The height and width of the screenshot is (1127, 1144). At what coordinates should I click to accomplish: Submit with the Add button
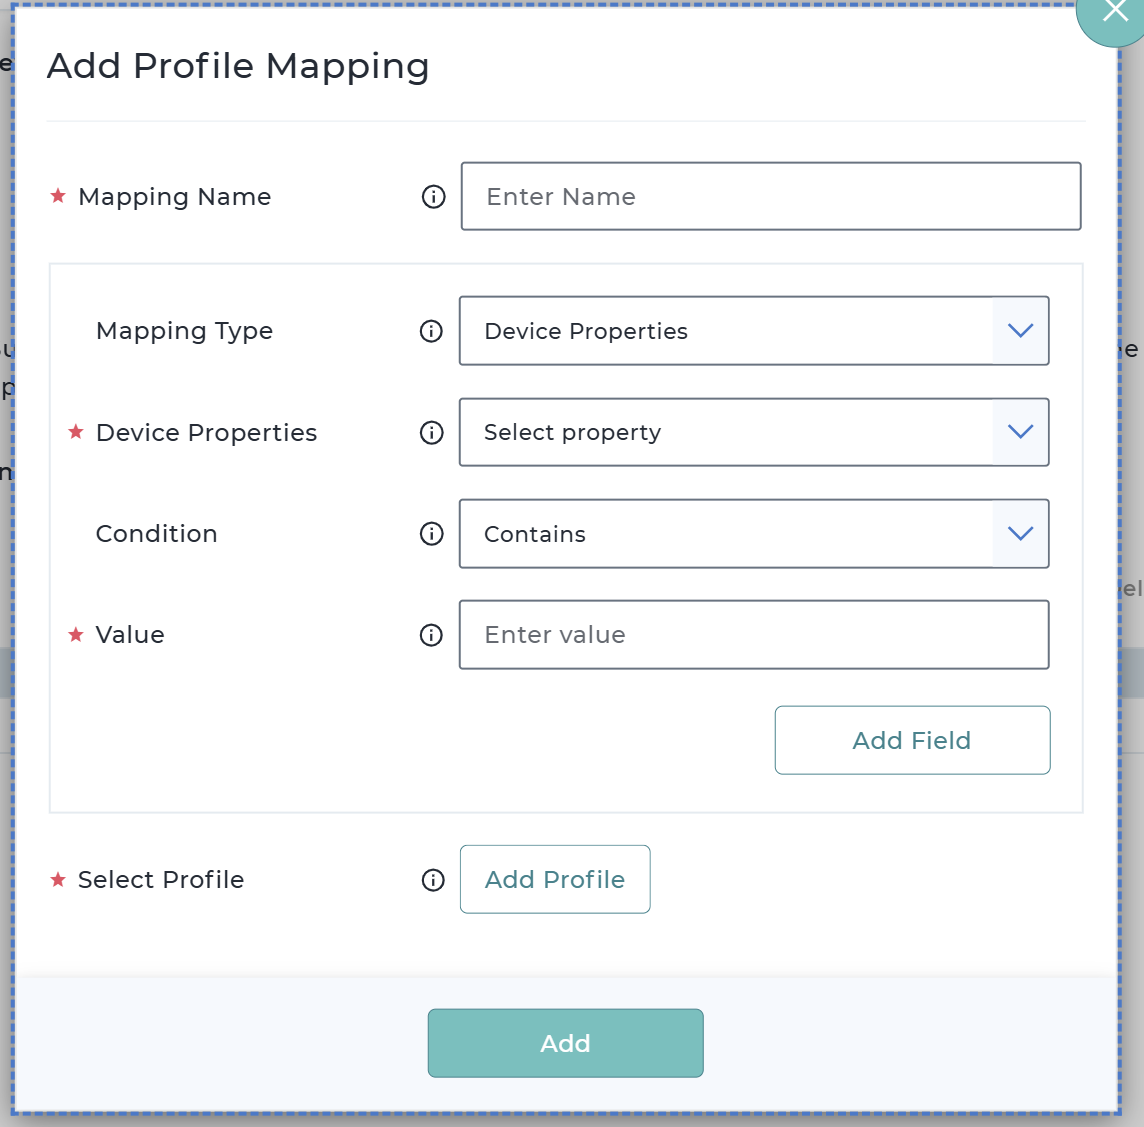[565, 1043]
